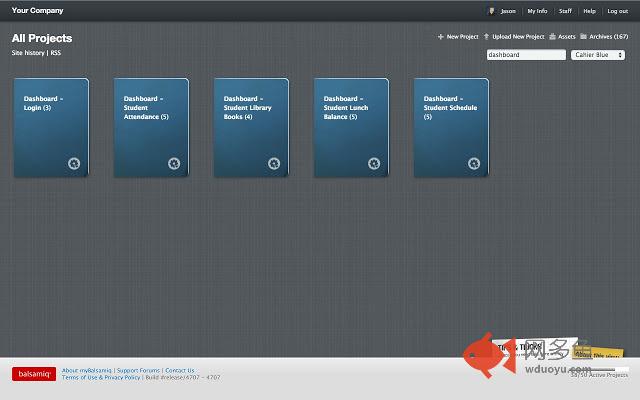Click the Site history link
The image size is (640, 400).
pos(28,52)
